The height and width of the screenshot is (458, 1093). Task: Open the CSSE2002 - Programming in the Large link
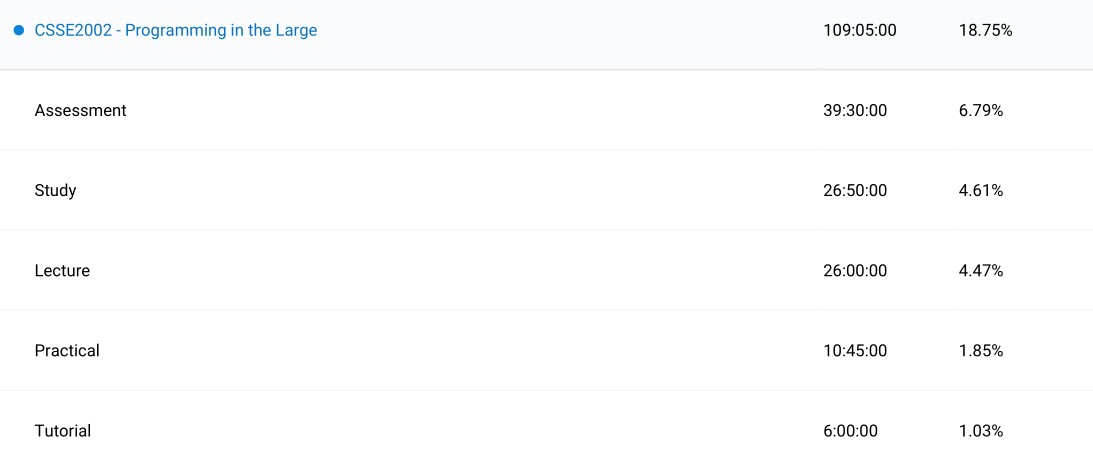176,31
